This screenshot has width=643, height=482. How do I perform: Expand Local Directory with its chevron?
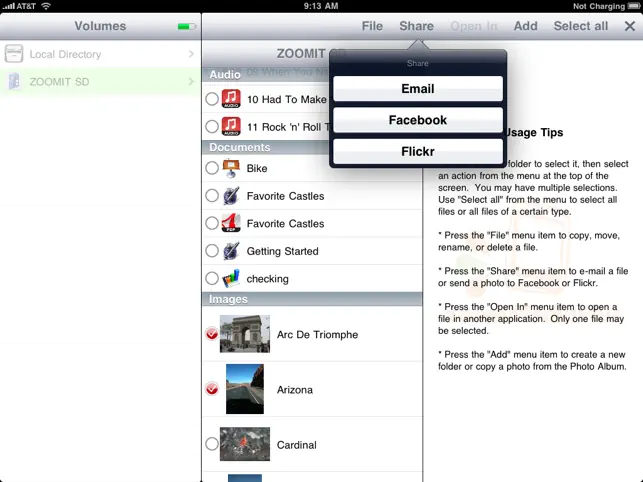(191, 54)
